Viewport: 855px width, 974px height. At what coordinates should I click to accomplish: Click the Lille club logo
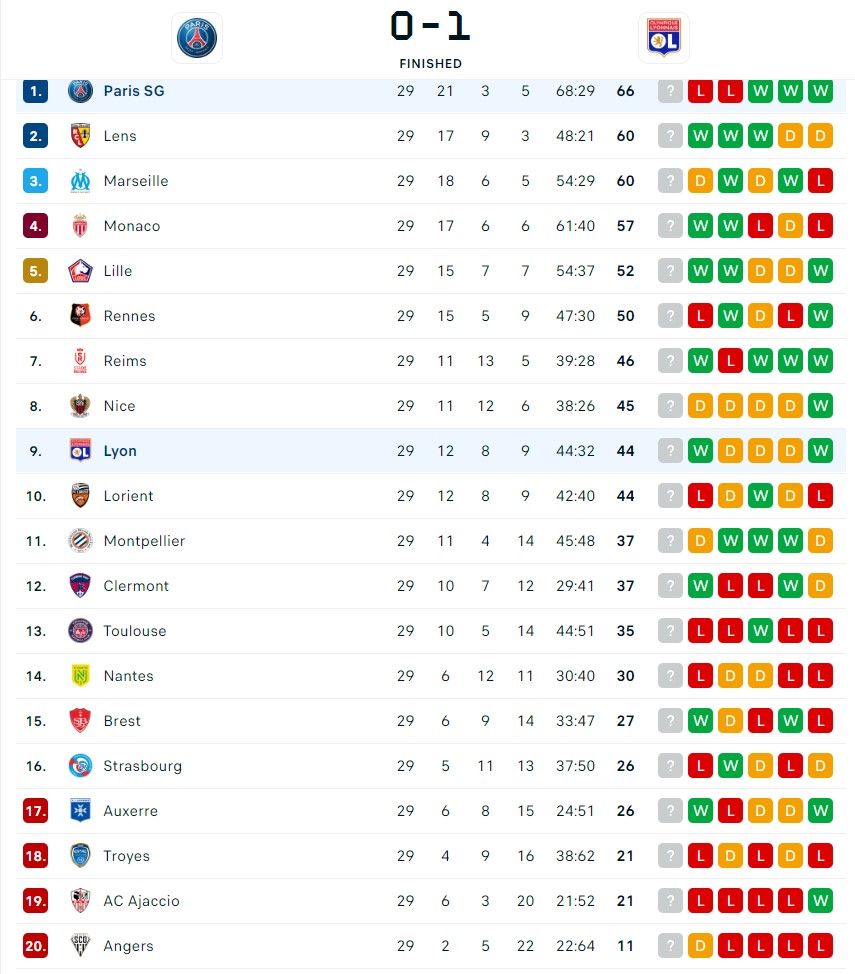point(80,271)
